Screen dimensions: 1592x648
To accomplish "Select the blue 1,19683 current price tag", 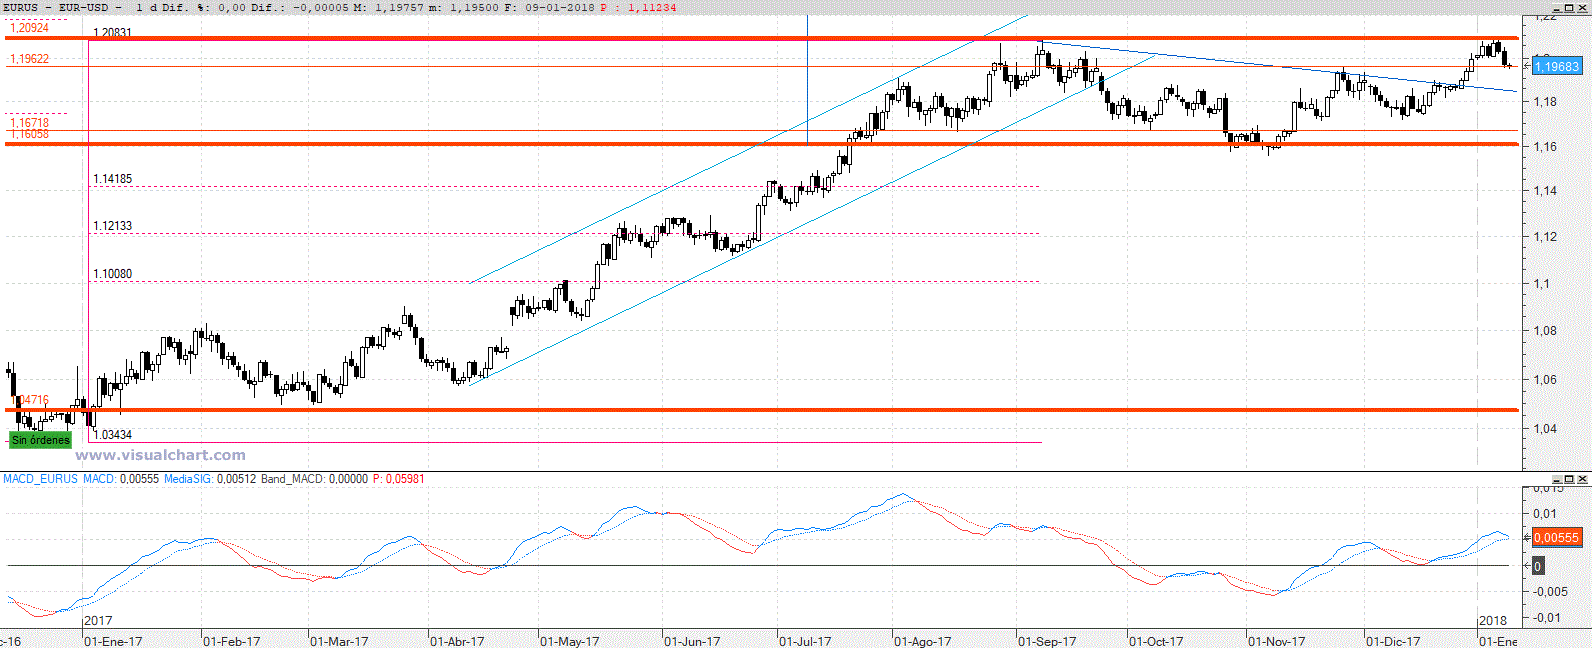I will [x=1557, y=67].
